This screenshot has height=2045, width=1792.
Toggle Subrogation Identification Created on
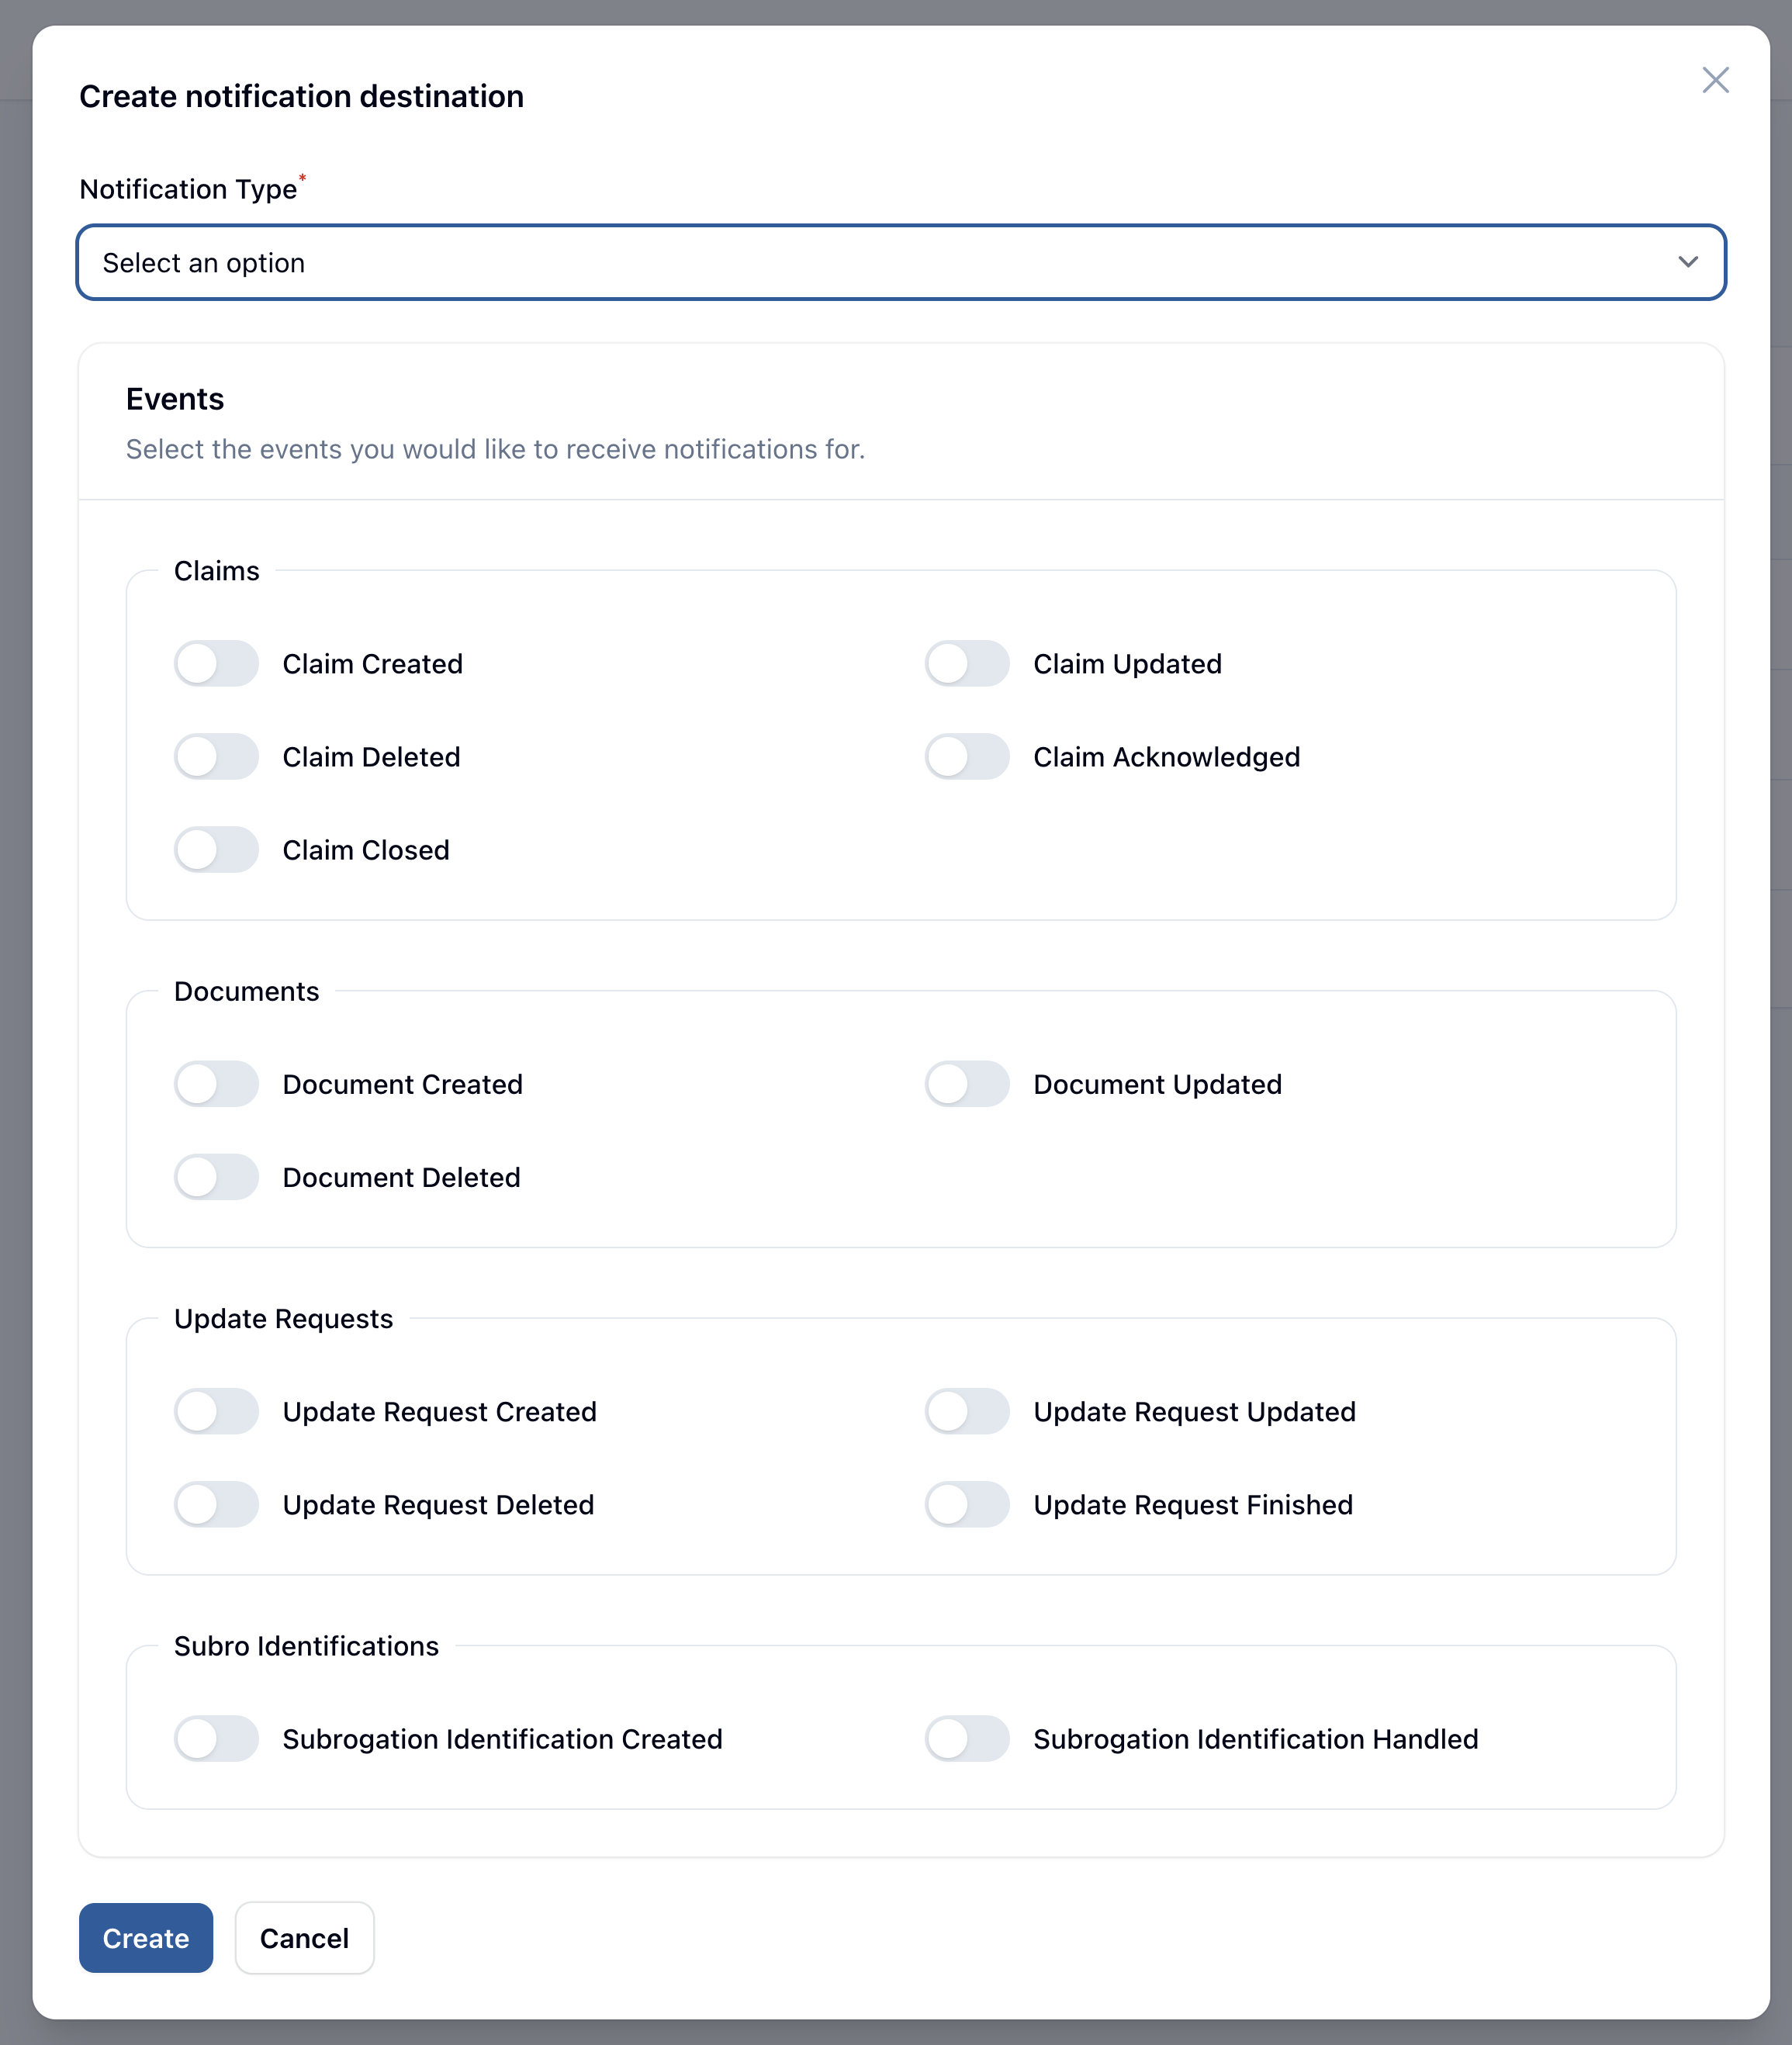(216, 1739)
